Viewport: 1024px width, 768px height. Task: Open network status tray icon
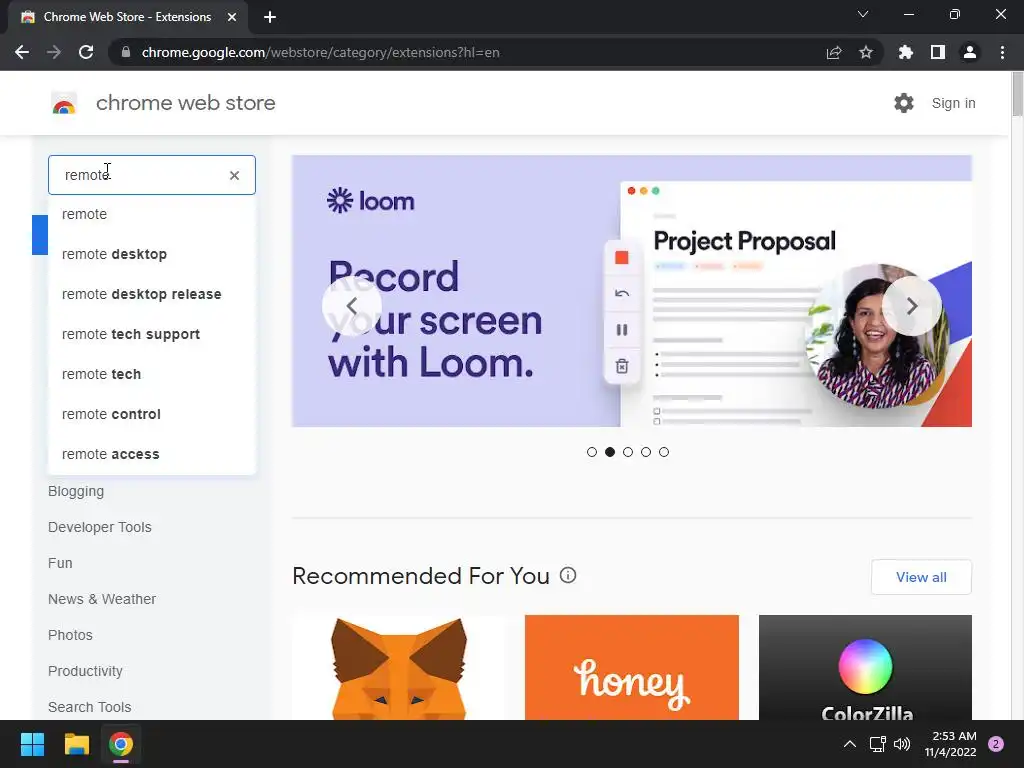click(x=877, y=744)
